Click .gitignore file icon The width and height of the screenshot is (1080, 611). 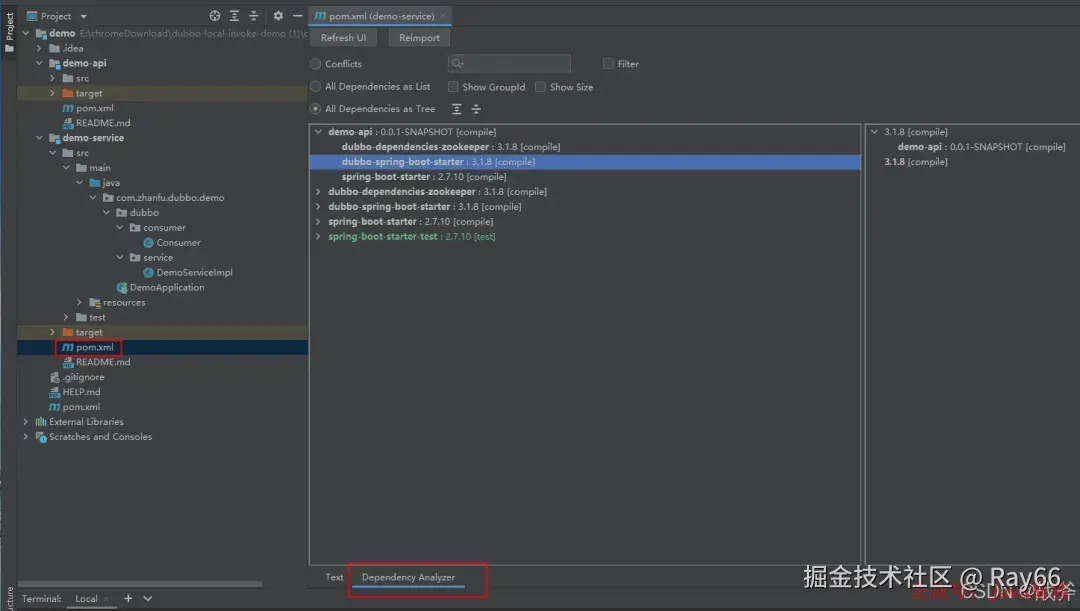pos(54,377)
